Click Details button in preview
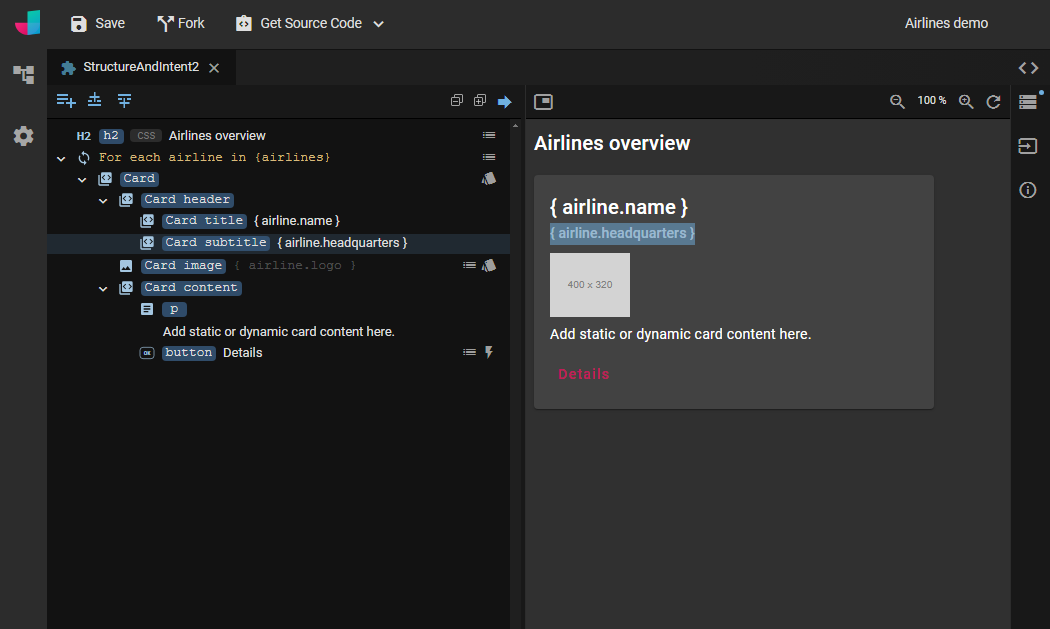This screenshot has height=629, width=1050. tap(584, 374)
